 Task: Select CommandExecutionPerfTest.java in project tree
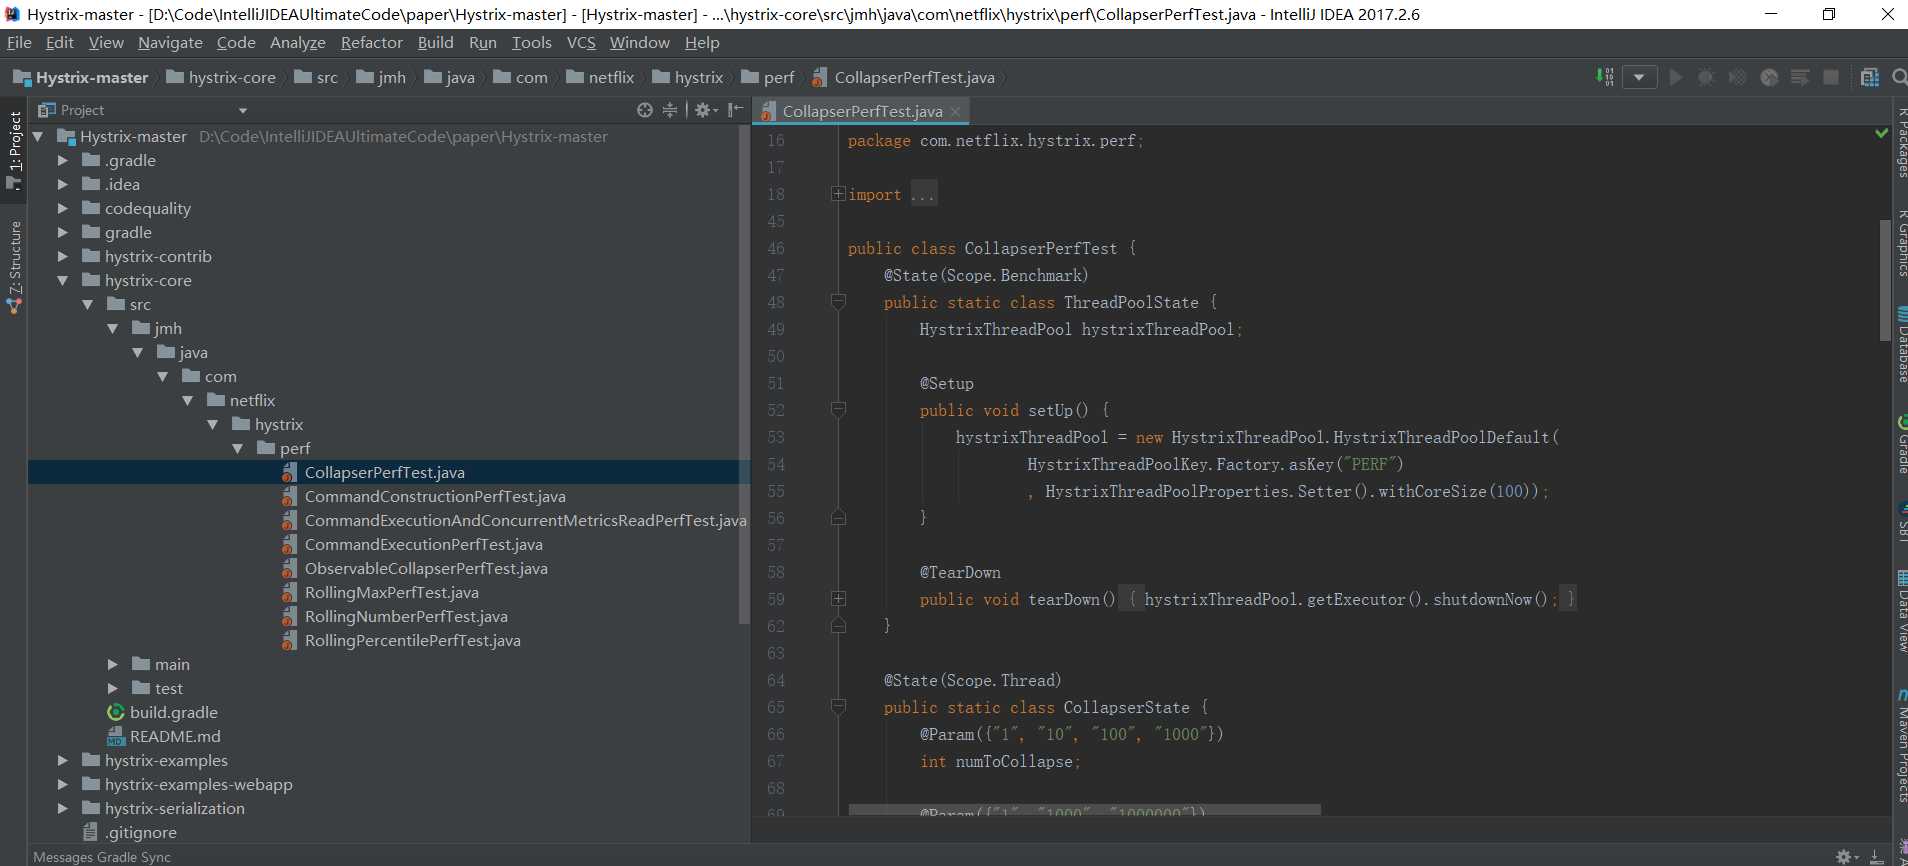pyautogui.click(x=424, y=544)
